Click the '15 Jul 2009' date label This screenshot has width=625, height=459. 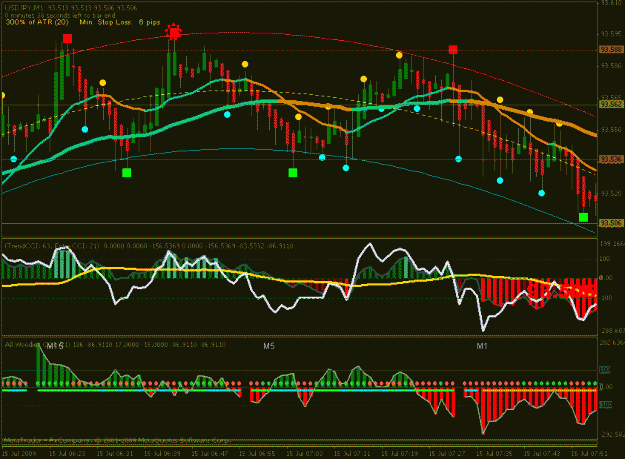[19, 453]
